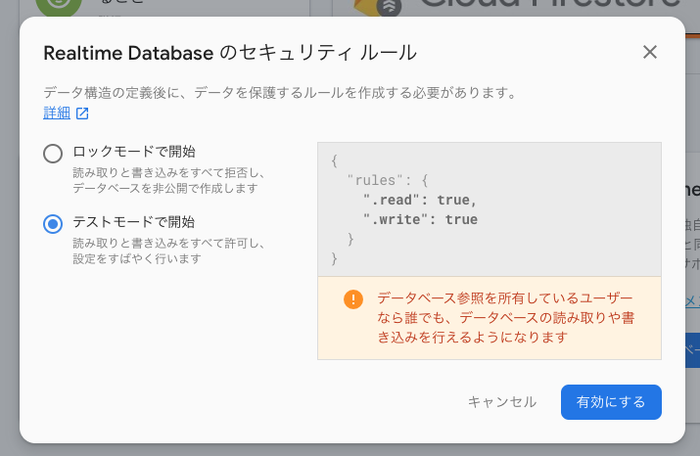Click the intro sentence データ構造の定義後に
700x456 pixels.
[280, 93]
